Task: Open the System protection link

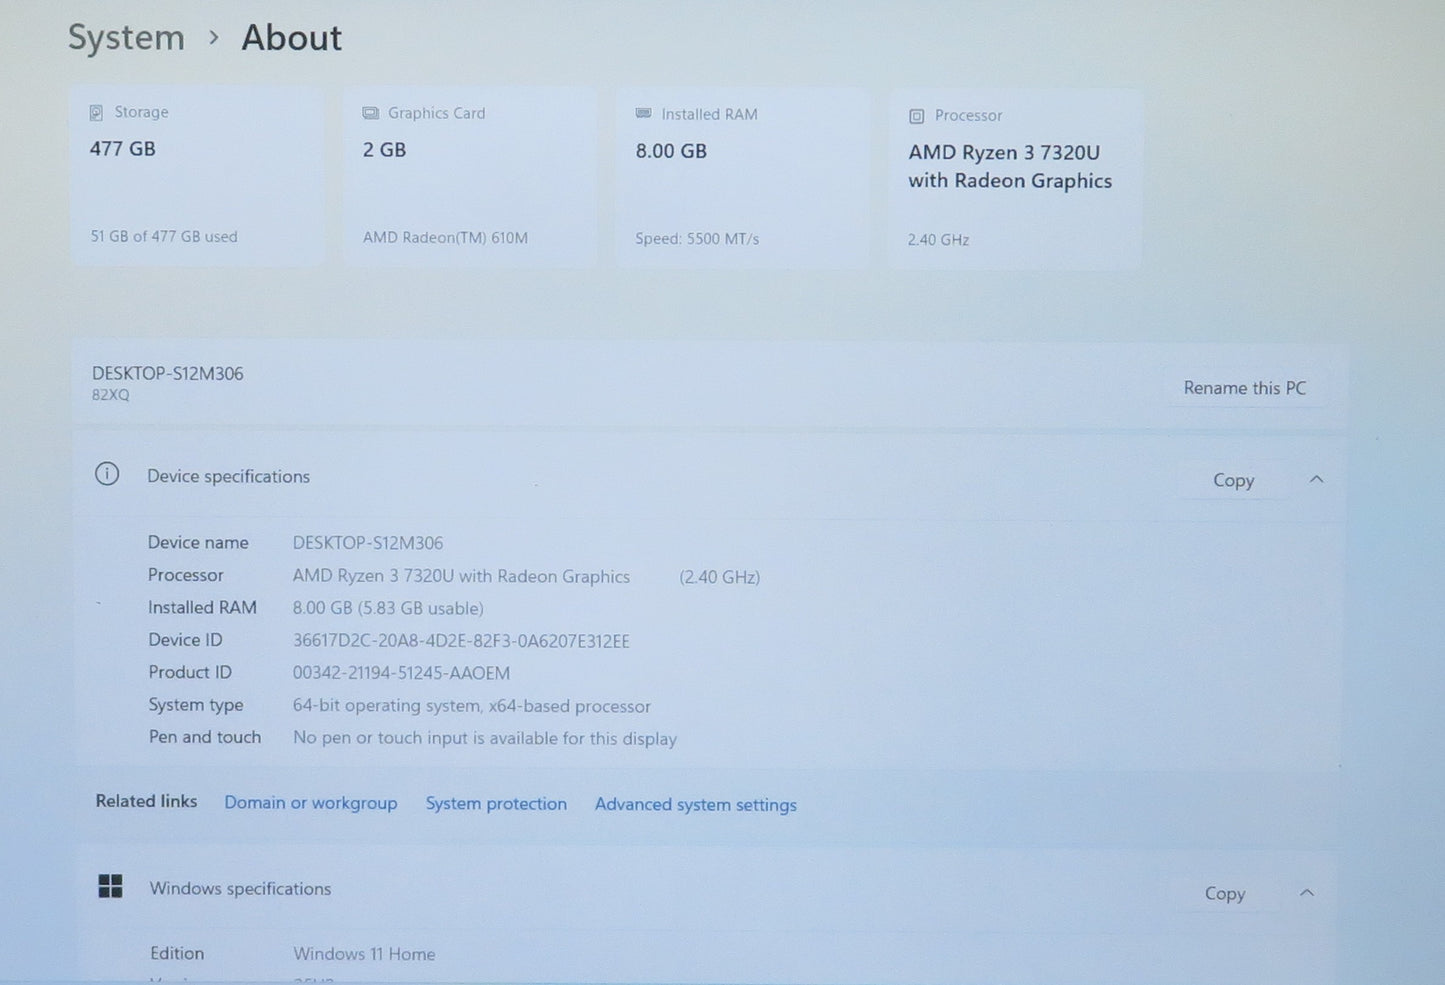Action: pyautogui.click(x=496, y=804)
